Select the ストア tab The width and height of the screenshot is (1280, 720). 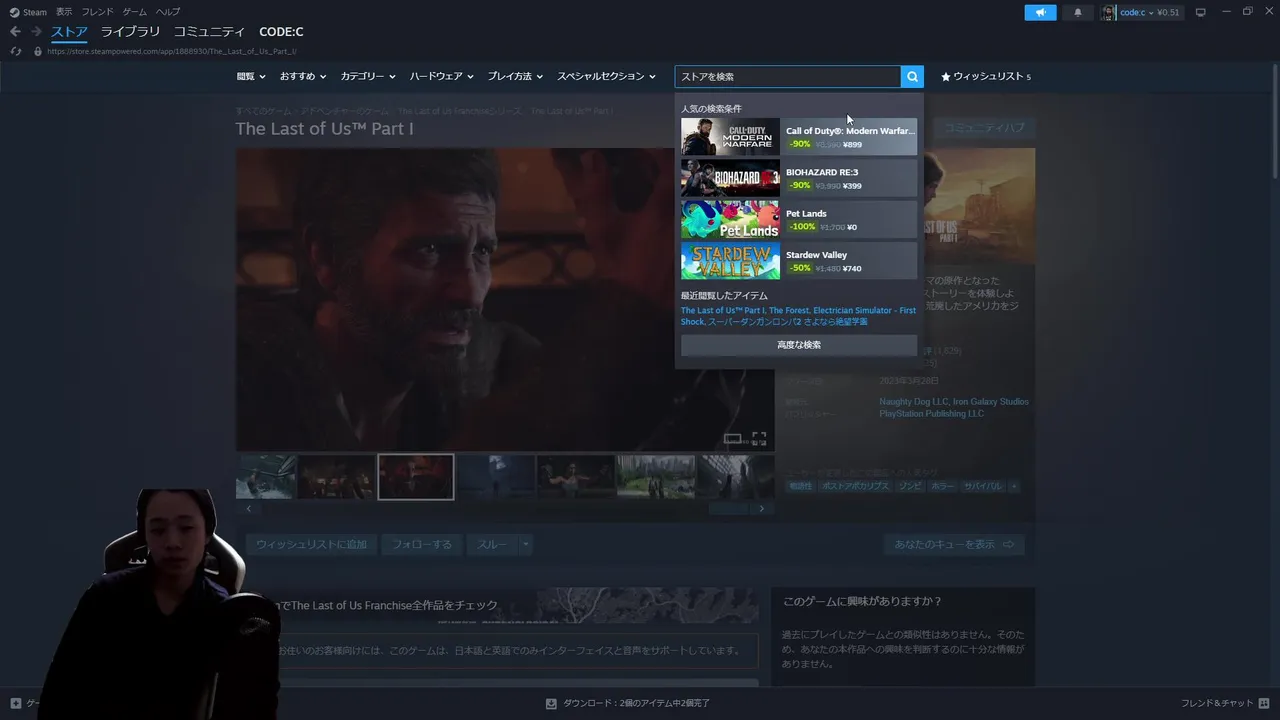(x=69, y=32)
